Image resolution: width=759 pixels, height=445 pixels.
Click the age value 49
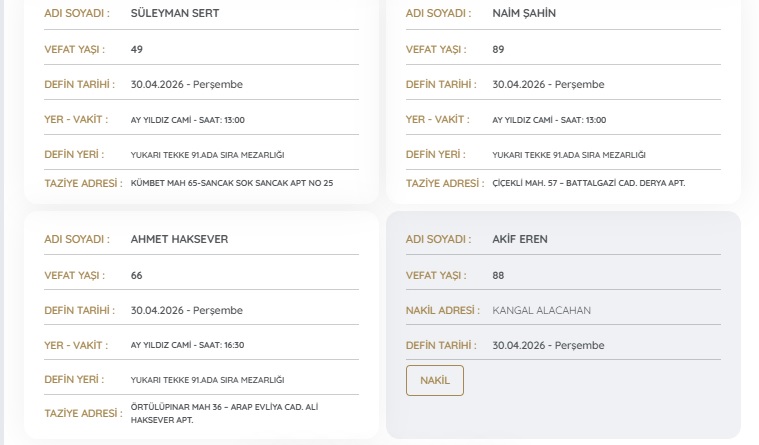point(137,49)
